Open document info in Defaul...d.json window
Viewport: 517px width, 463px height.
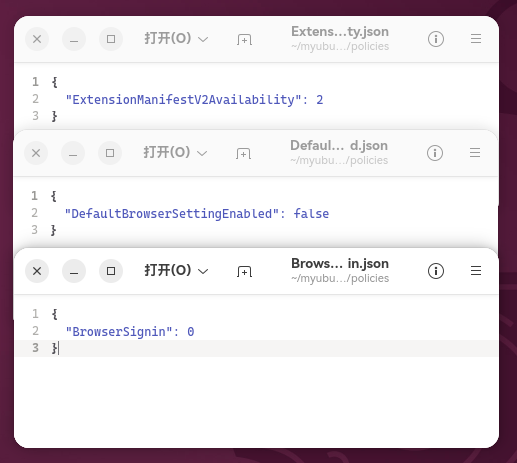pyautogui.click(x=435, y=153)
